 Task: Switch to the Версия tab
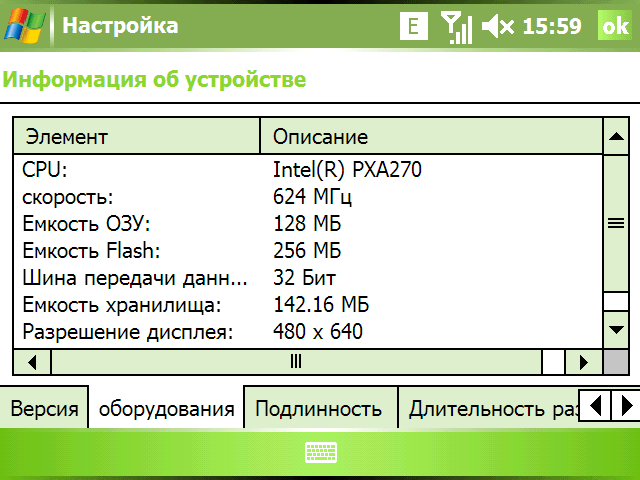(x=44, y=408)
